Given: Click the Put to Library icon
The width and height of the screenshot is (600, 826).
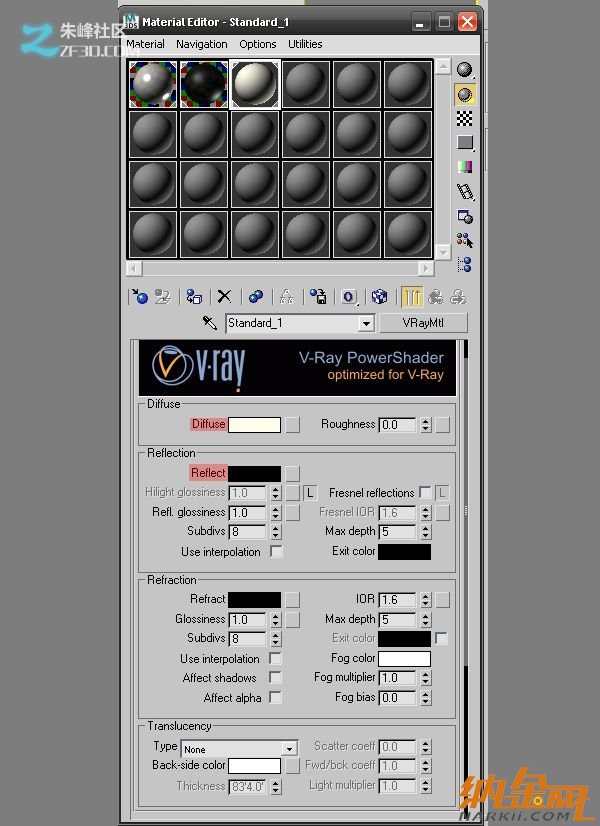Looking at the screenshot, I should pyautogui.click(x=318, y=297).
